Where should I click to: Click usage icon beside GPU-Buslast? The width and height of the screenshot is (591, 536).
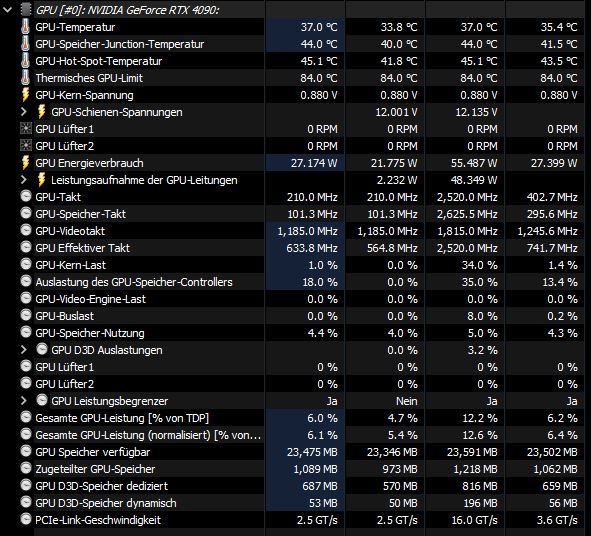[26, 315]
